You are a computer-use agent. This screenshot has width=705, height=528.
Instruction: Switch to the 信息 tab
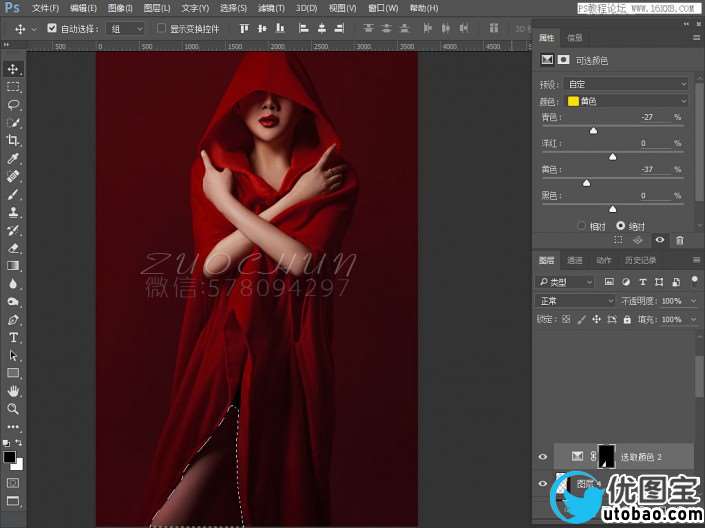pyautogui.click(x=574, y=38)
